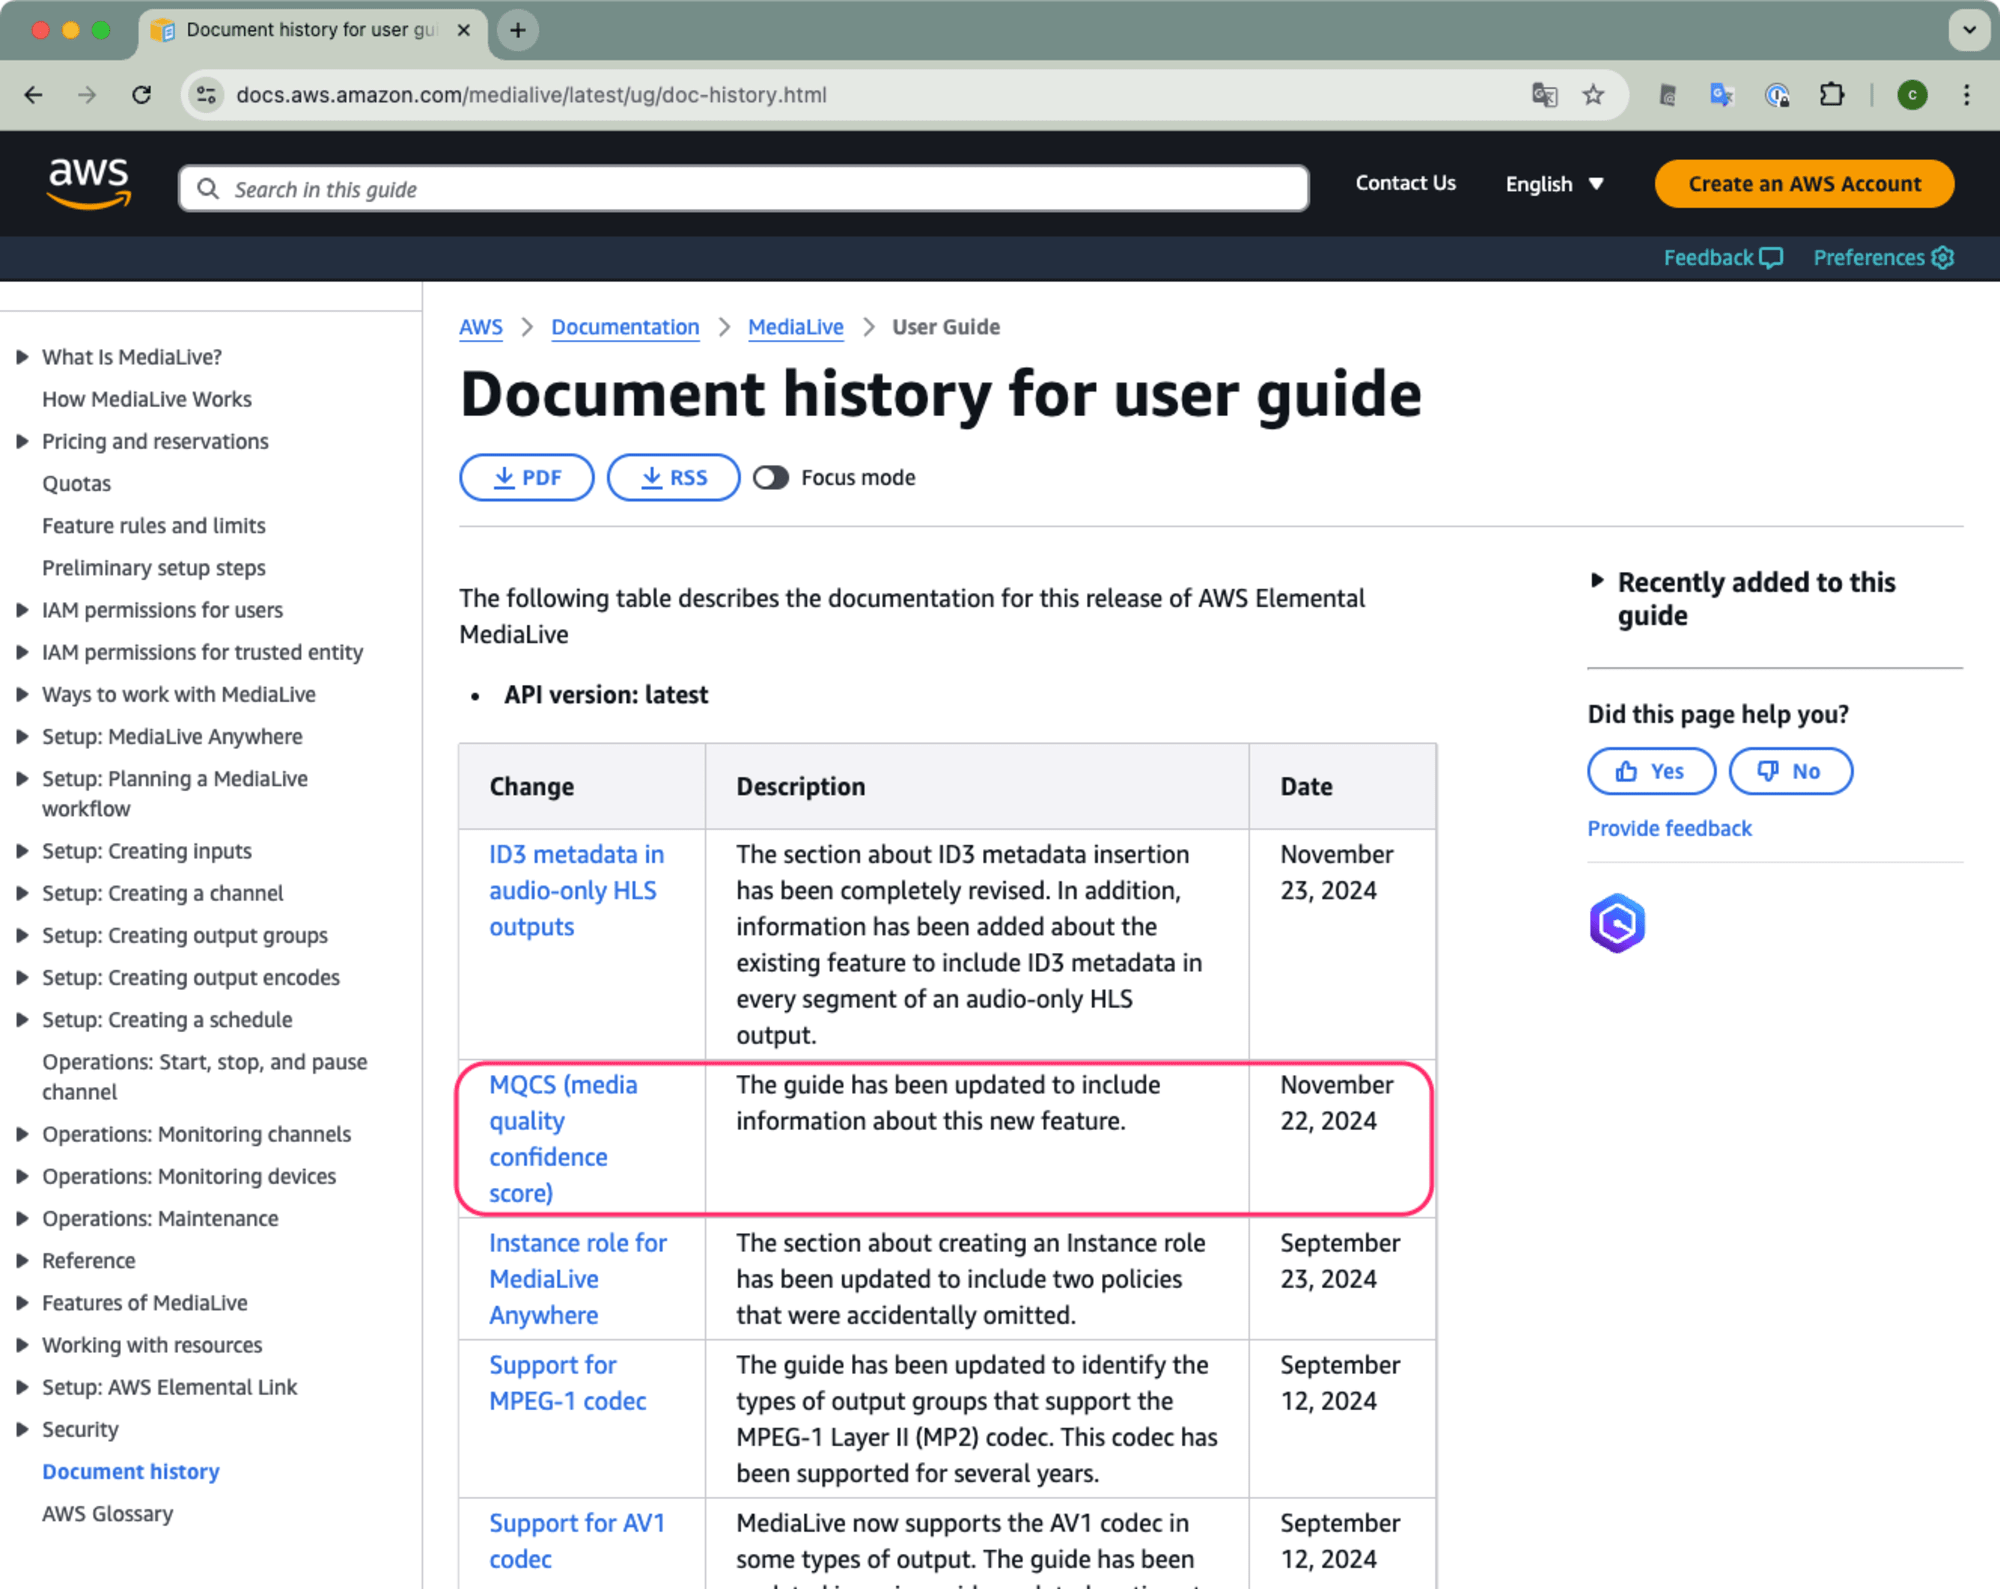
Task: Open 'Feature rules and limits' page
Action: [x=154, y=525]
